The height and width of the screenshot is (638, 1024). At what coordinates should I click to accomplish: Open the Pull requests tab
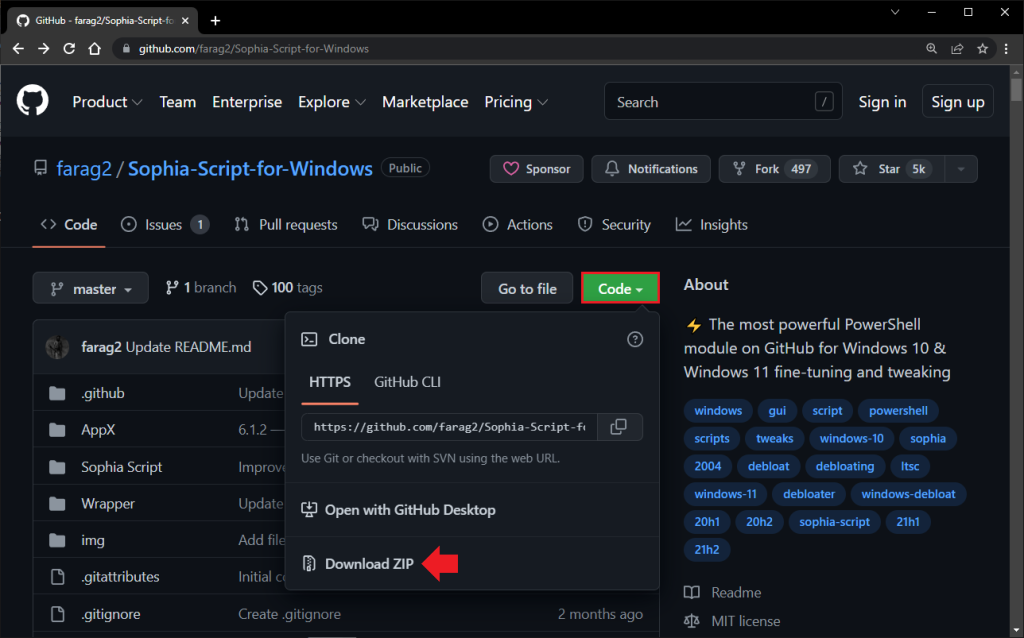286,225
